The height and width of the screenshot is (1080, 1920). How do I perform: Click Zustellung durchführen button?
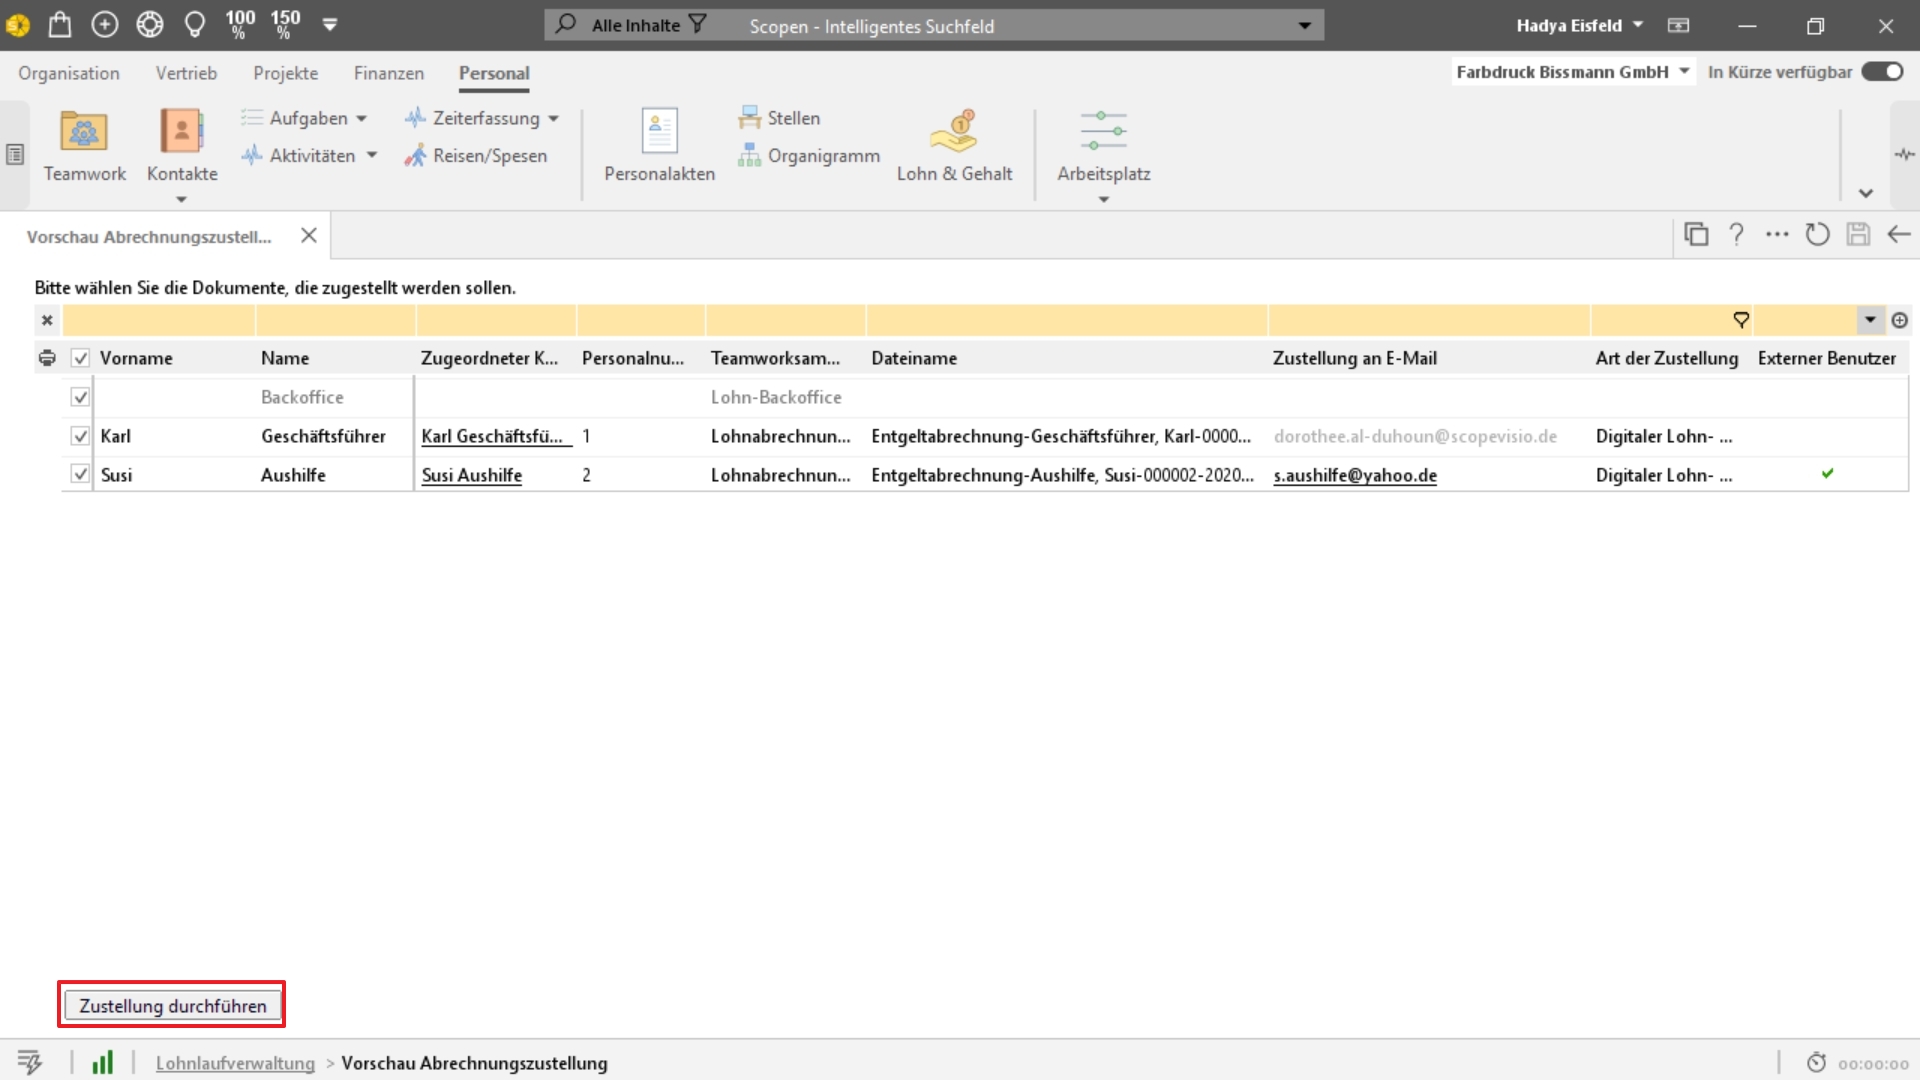[x=173, y=1005]
